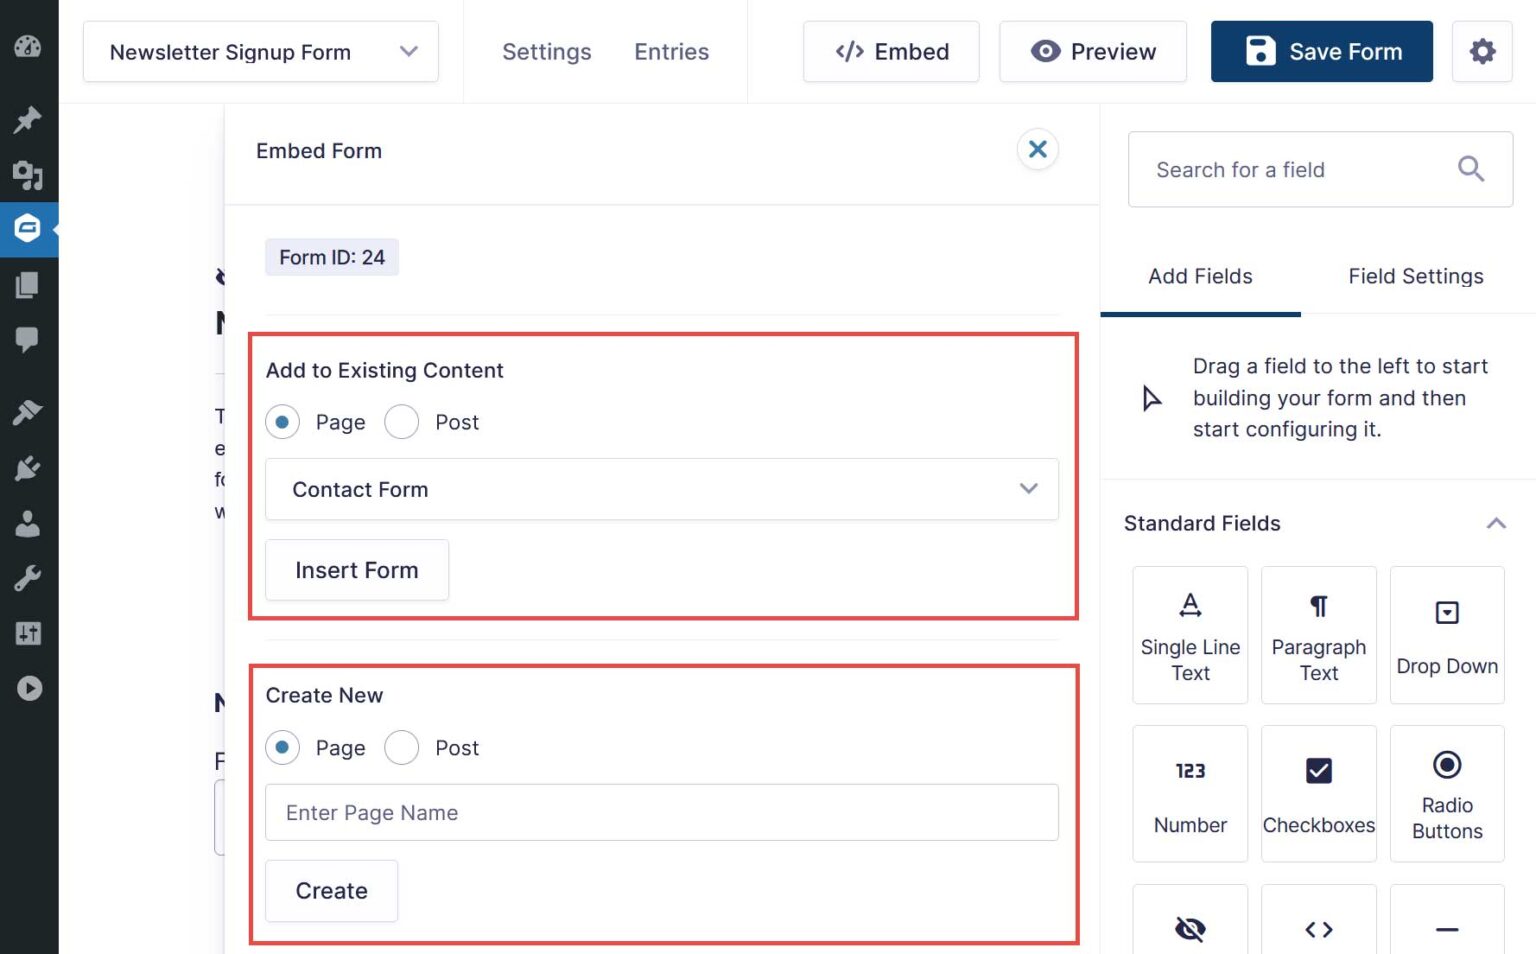Open the Comments icon in the sidebar

click(x=28, y=340)
